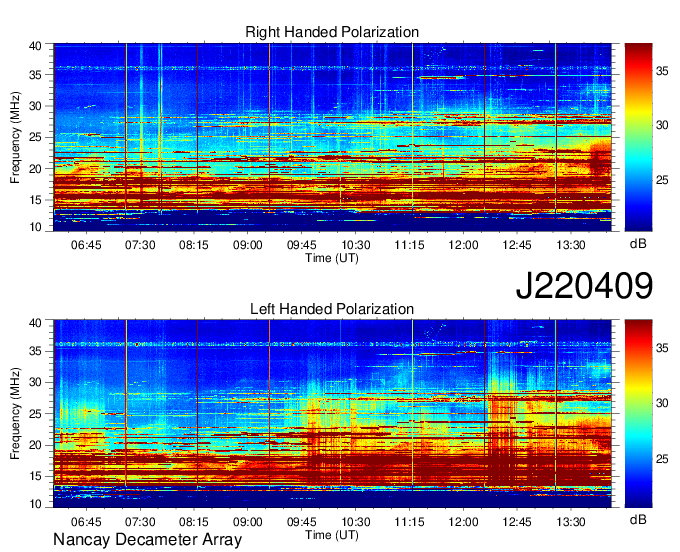Click the color bar beside the right-handed plot
This screenshot has width=680, height=552.
pyautogui.click(x=638, y=137)
